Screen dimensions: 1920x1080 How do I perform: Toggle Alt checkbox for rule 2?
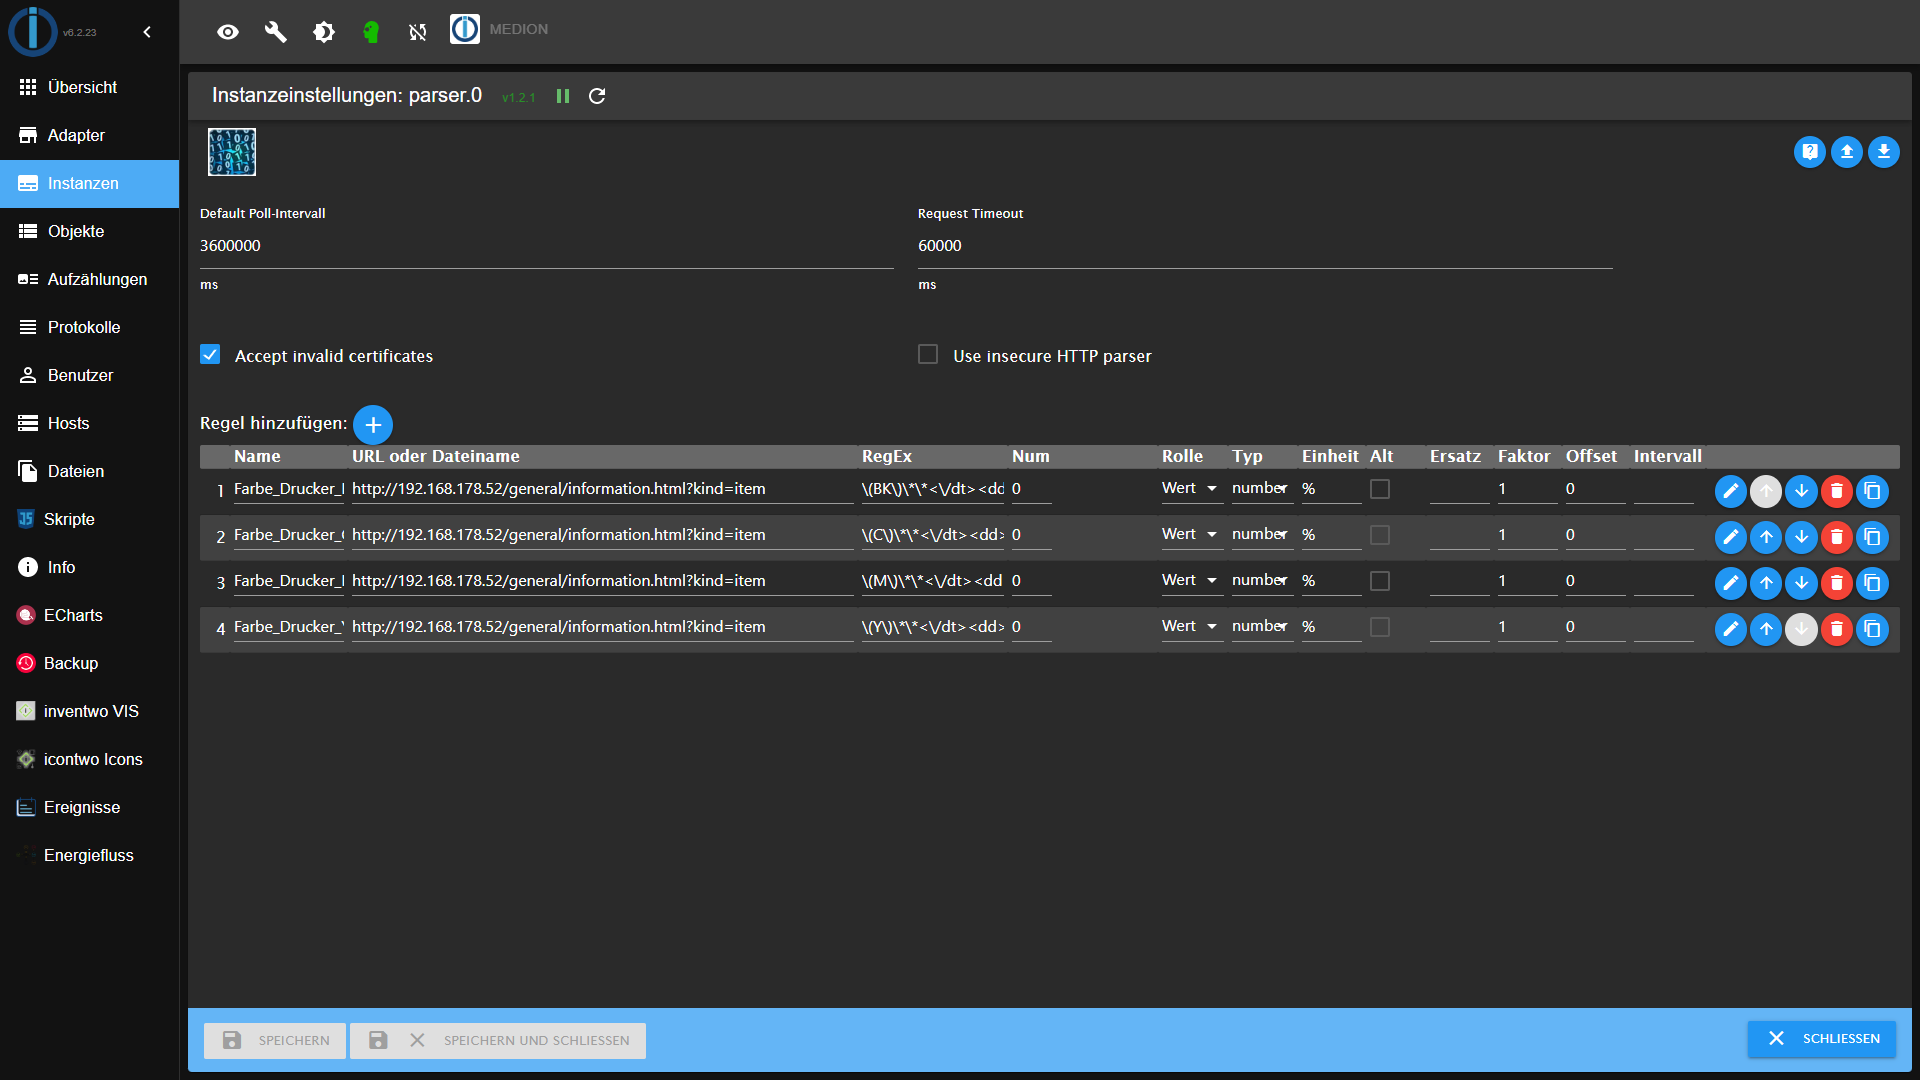point(1380,535)
